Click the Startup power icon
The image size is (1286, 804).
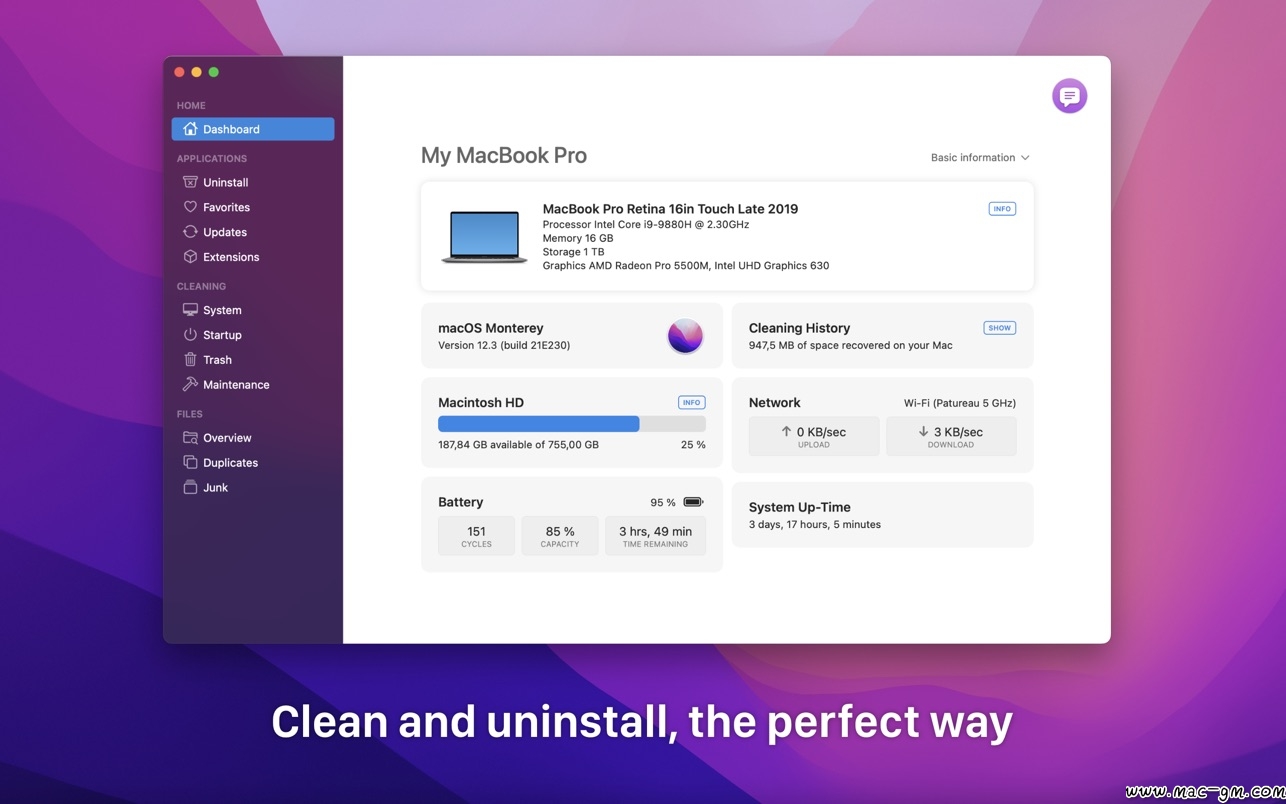(x=190, y=335)
